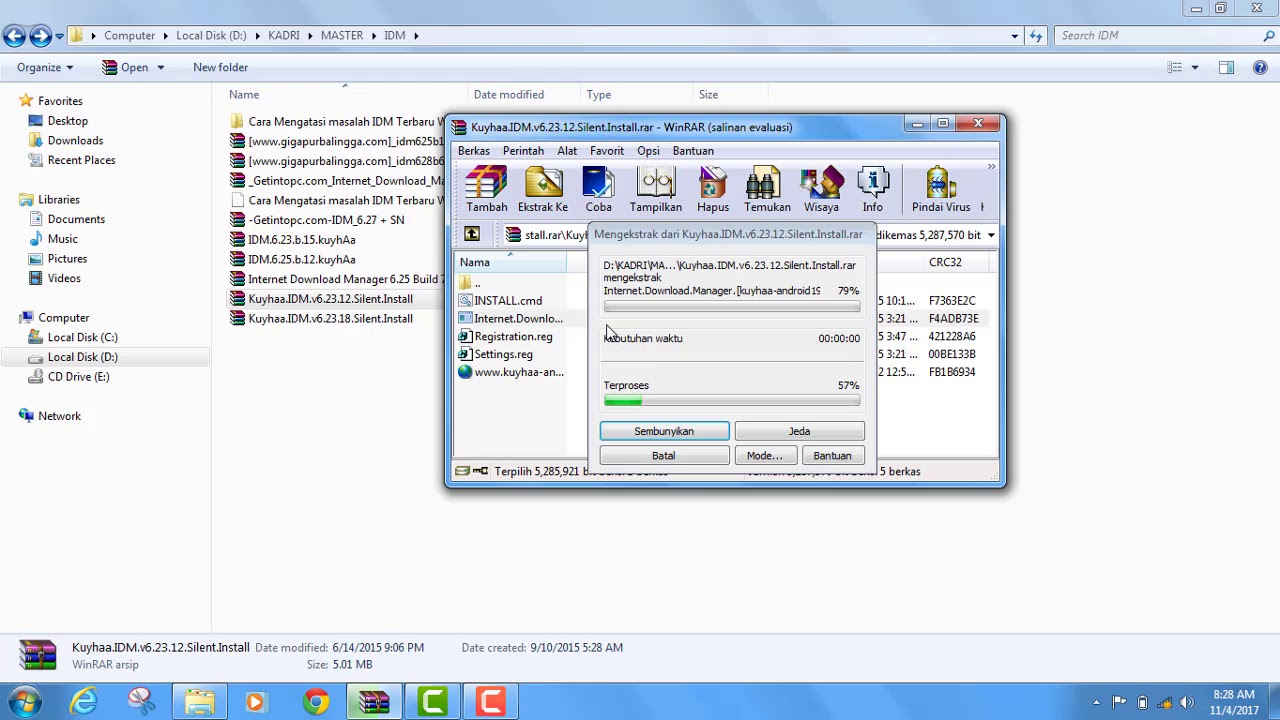Click the Coba test icon

[598, 190]
